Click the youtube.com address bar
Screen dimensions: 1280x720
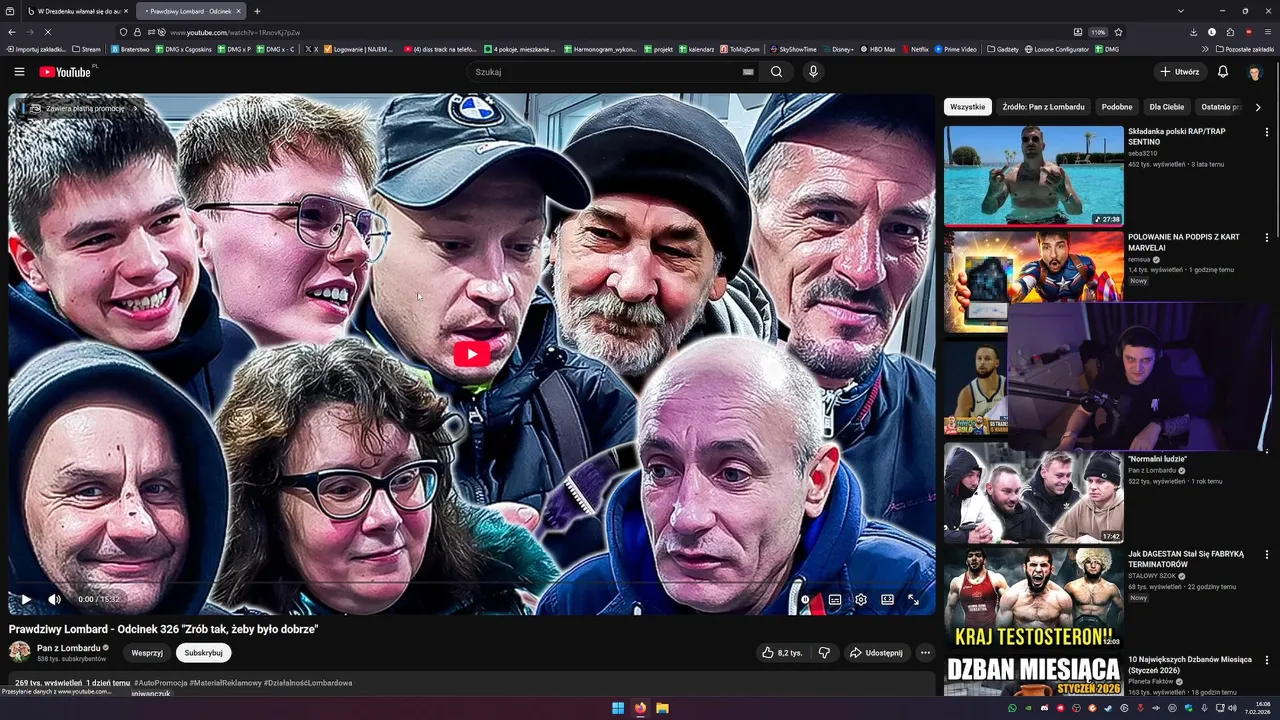600,32
